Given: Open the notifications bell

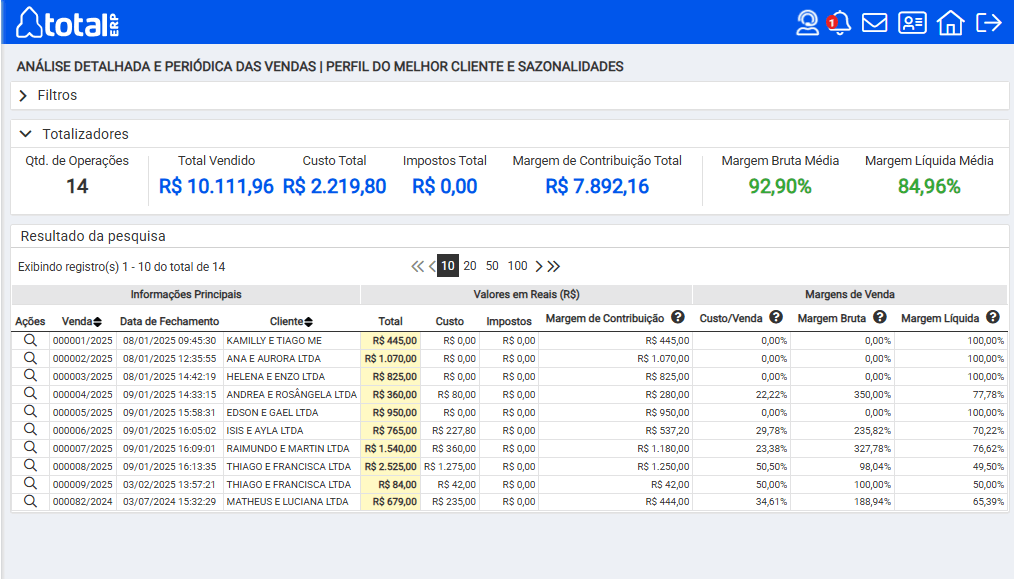Looking at the screenshot, I should (840, 22).
